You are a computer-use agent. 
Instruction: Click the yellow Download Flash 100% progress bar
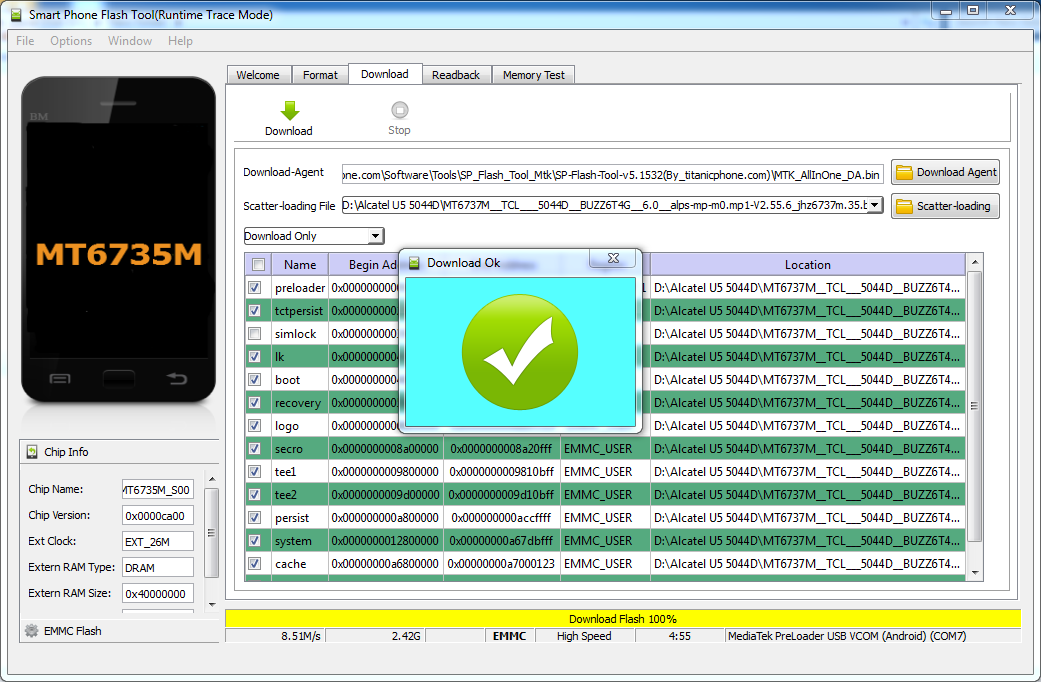623,619
